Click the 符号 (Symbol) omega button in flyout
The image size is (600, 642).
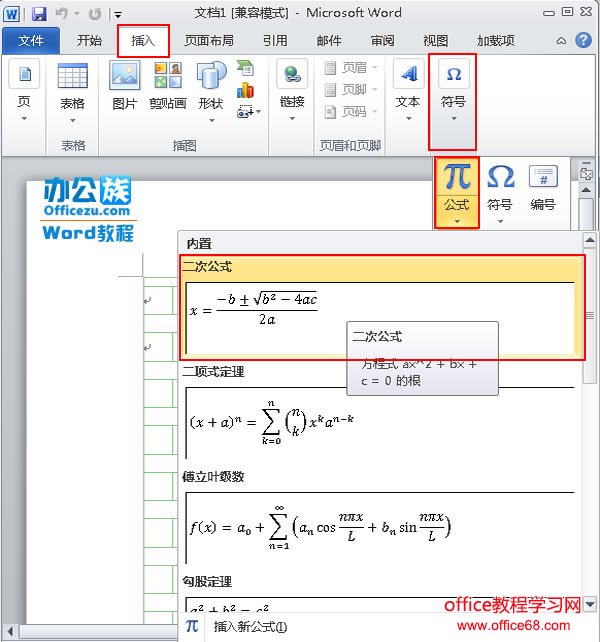click(x=500, y=193)
